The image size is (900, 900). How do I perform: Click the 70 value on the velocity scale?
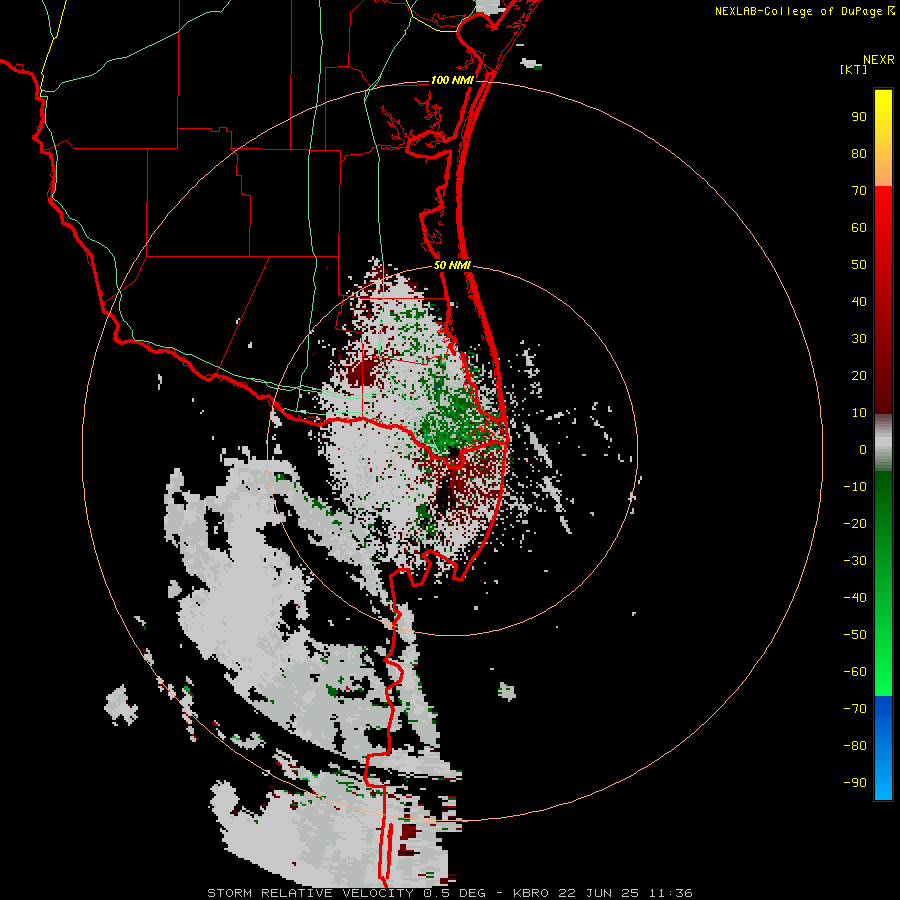tap(859, 191)
